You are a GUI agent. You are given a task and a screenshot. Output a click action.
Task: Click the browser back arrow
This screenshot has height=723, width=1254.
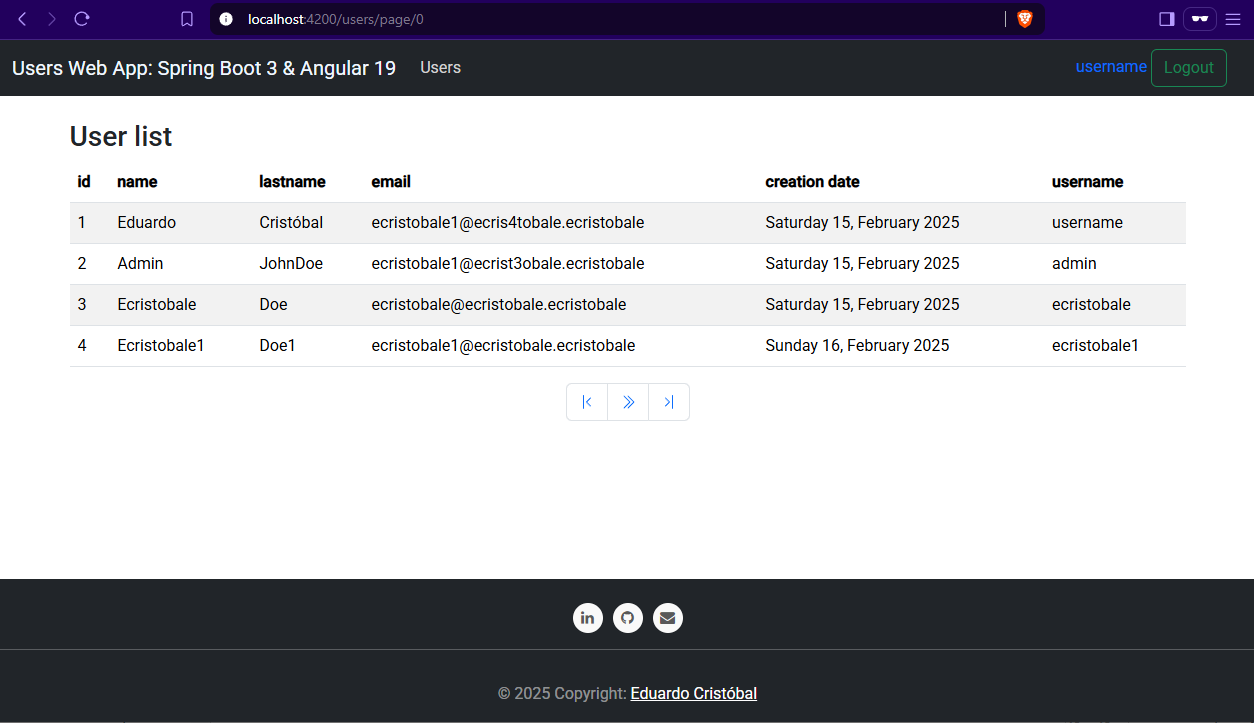[22, 19]
